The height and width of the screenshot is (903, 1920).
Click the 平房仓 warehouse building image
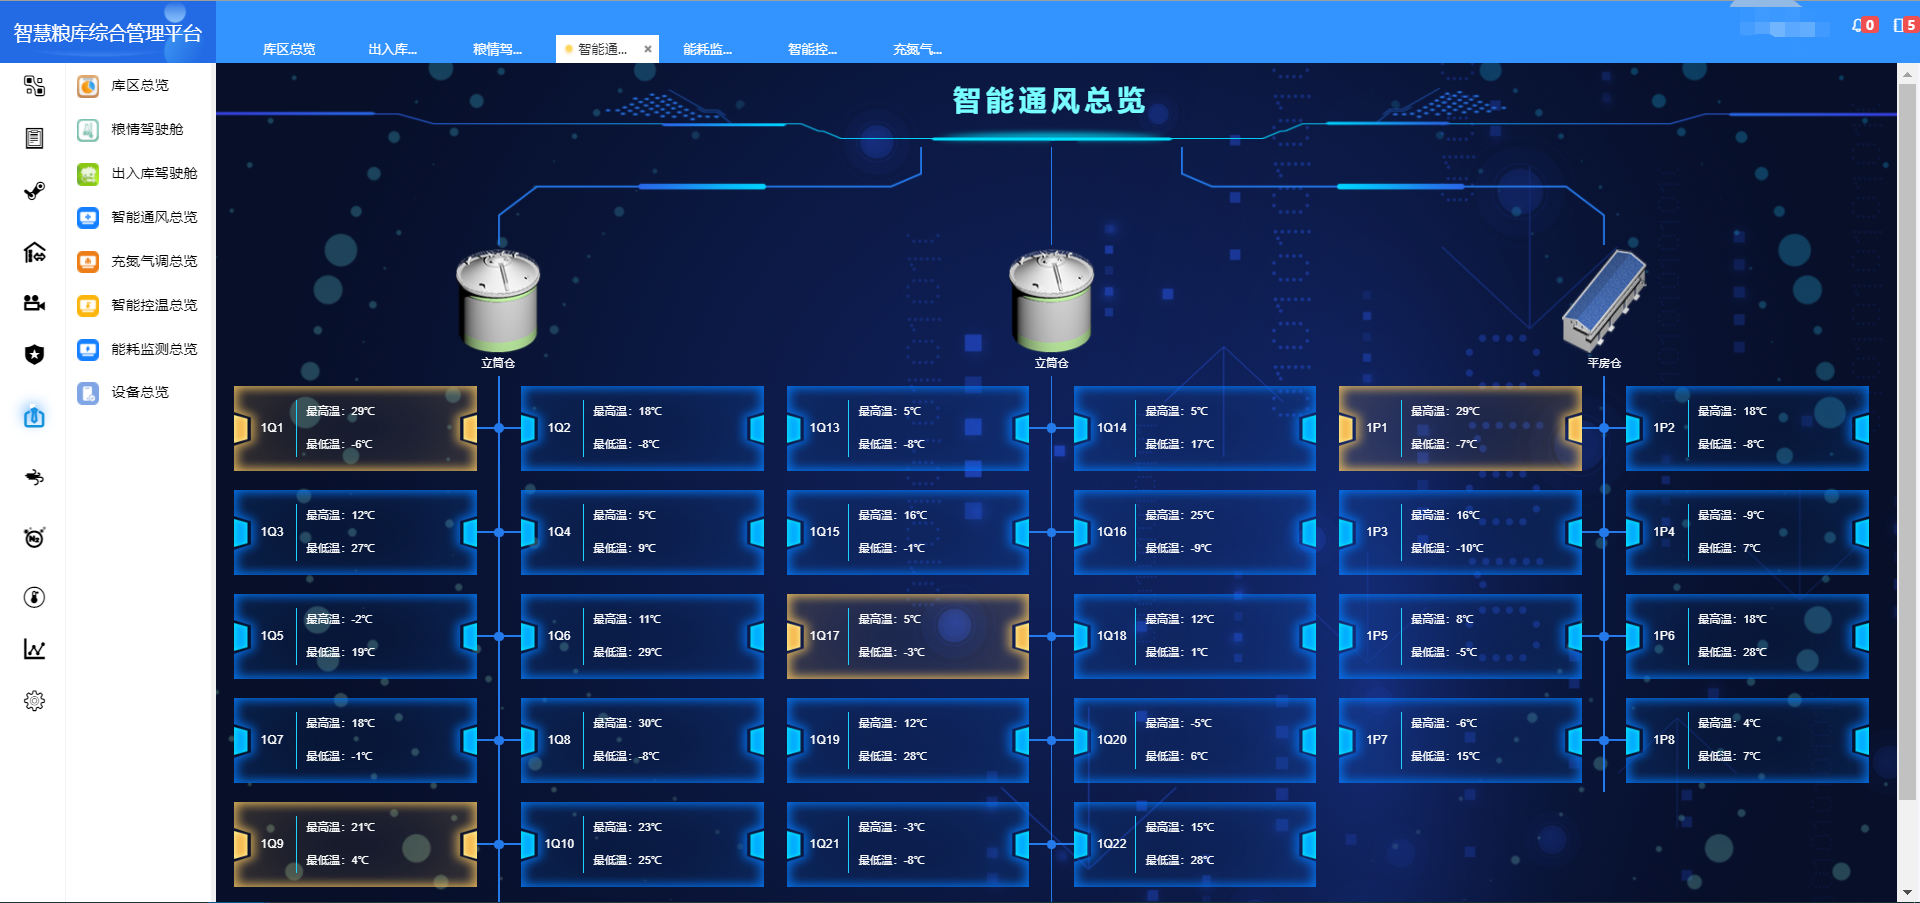point(1604,300)
